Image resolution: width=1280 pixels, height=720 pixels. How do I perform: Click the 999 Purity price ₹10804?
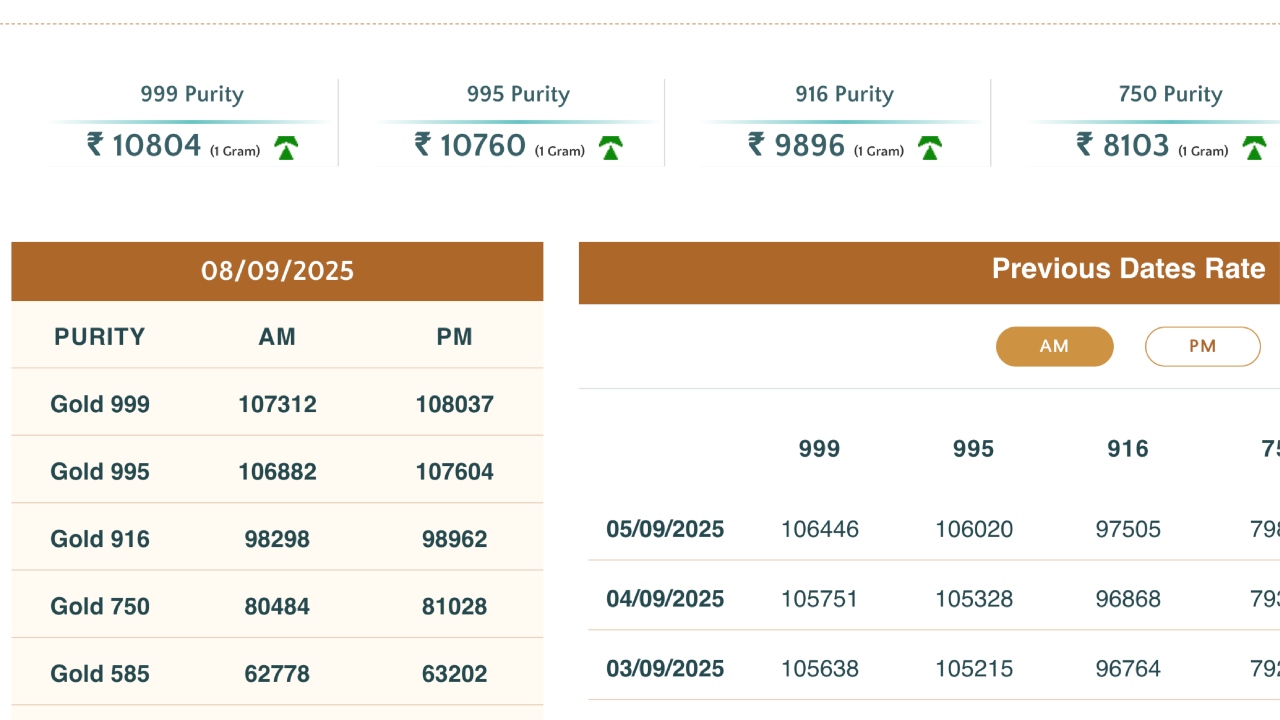[156, 146]
